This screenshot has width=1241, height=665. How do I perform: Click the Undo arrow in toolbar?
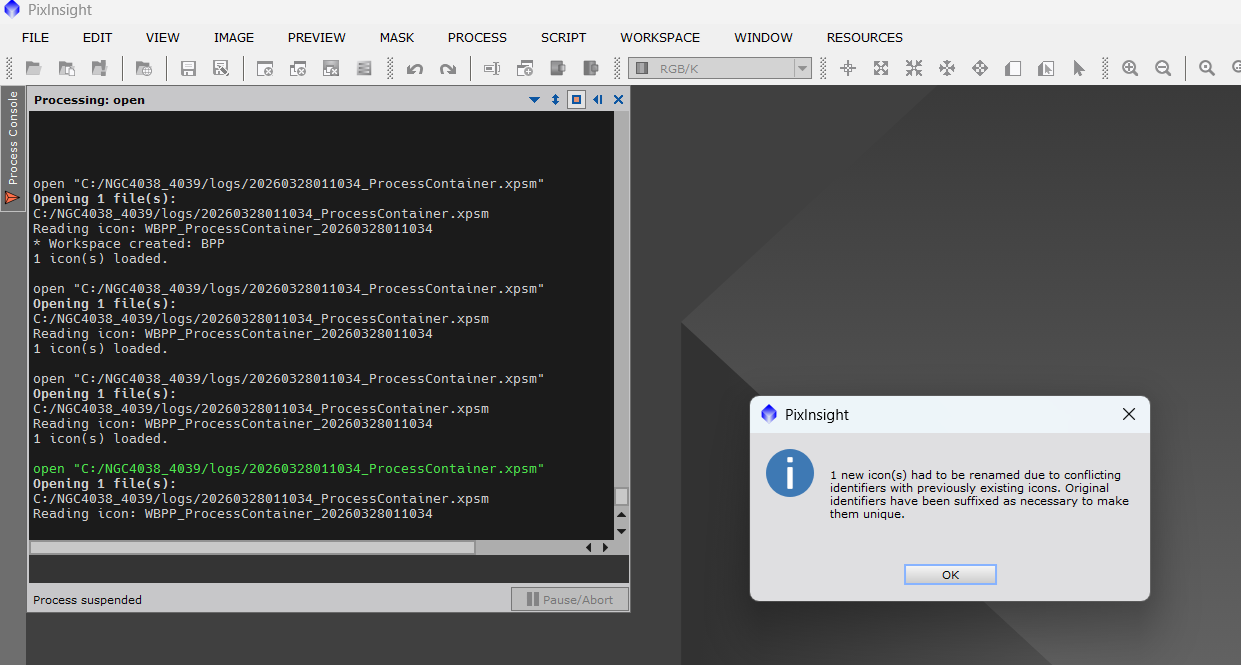(415, 69)
